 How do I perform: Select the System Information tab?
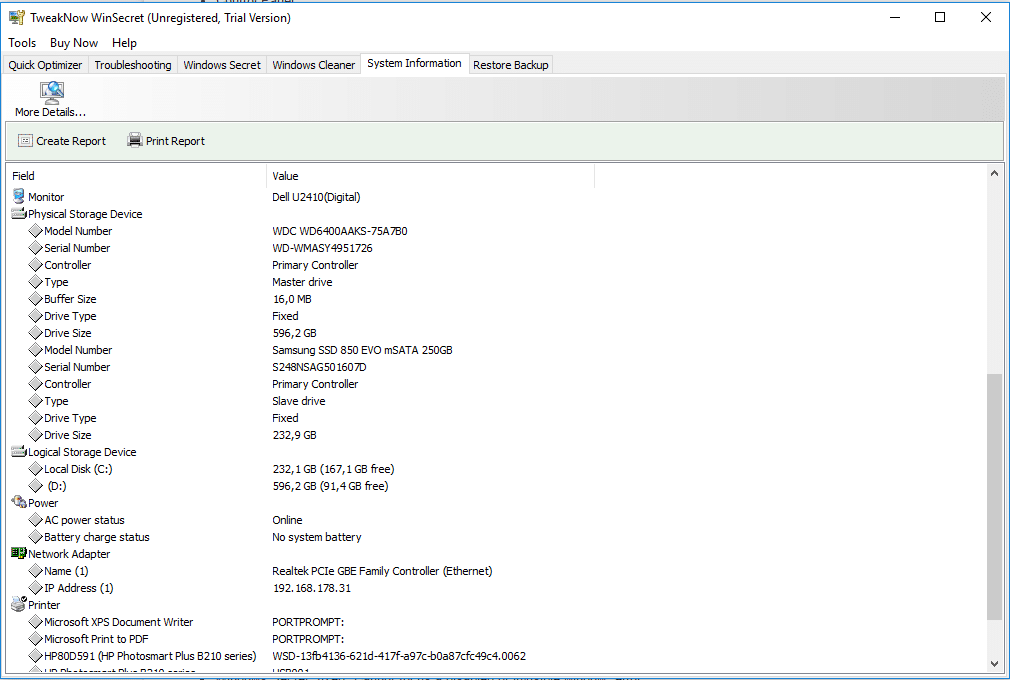point(414,63)
